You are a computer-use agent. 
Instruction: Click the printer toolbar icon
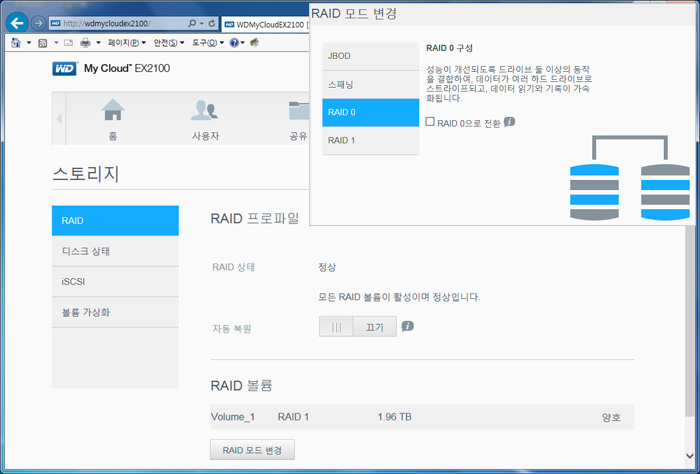click(85, 43)
